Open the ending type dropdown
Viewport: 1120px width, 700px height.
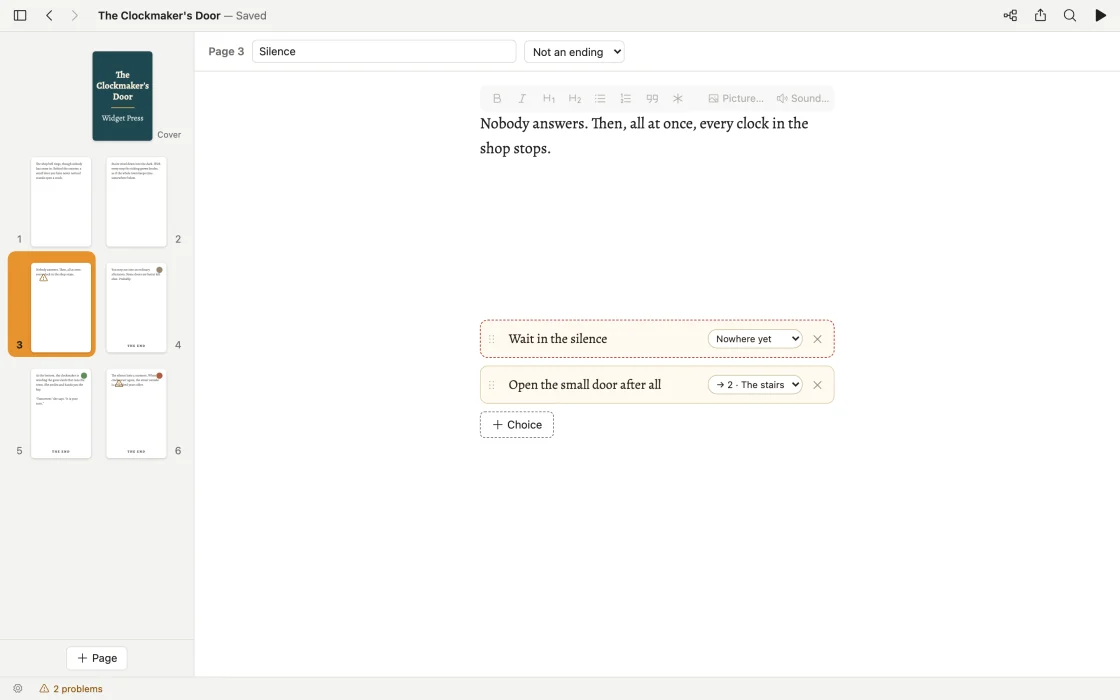coord(574,51)
